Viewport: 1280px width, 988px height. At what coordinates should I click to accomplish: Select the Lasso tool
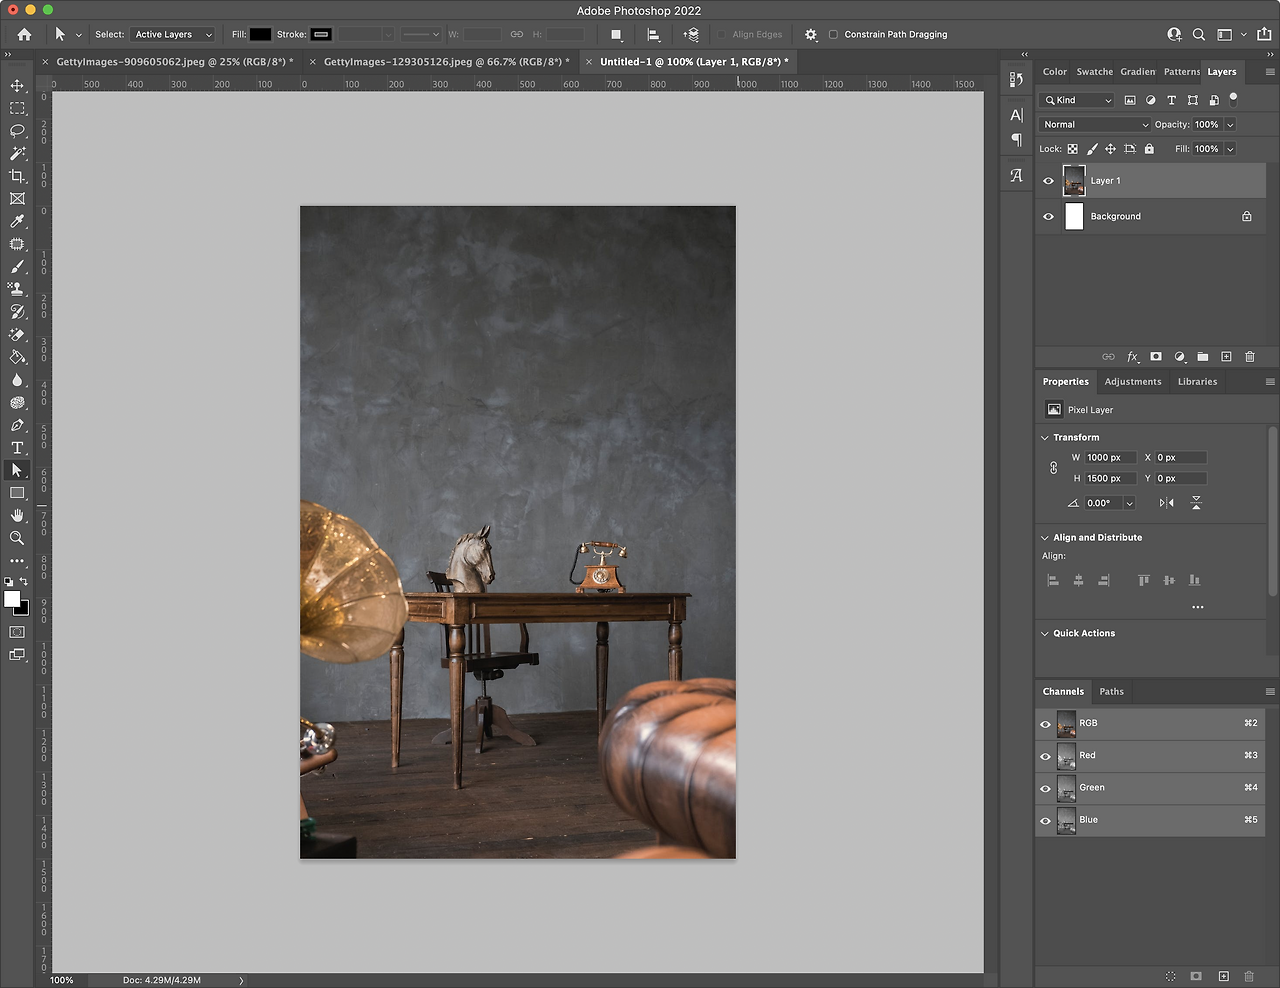tap(17, 131)
